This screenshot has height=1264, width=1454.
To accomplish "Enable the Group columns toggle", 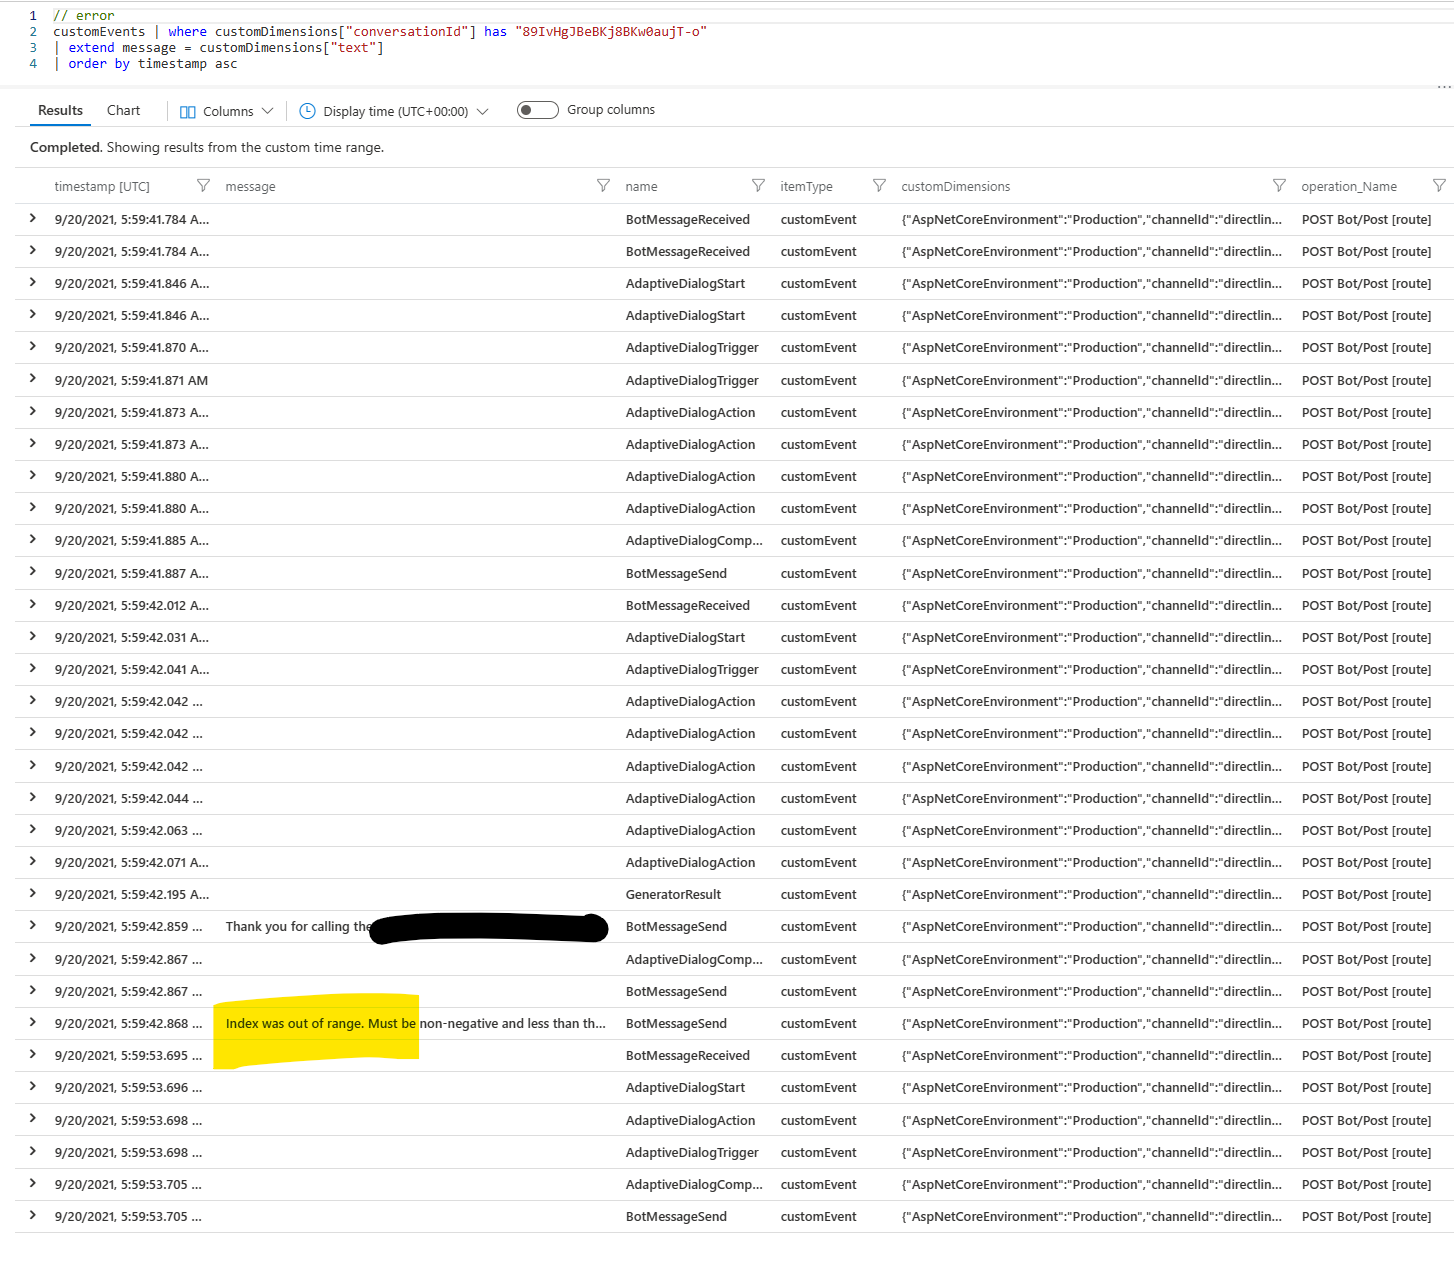I will [537, 110].
